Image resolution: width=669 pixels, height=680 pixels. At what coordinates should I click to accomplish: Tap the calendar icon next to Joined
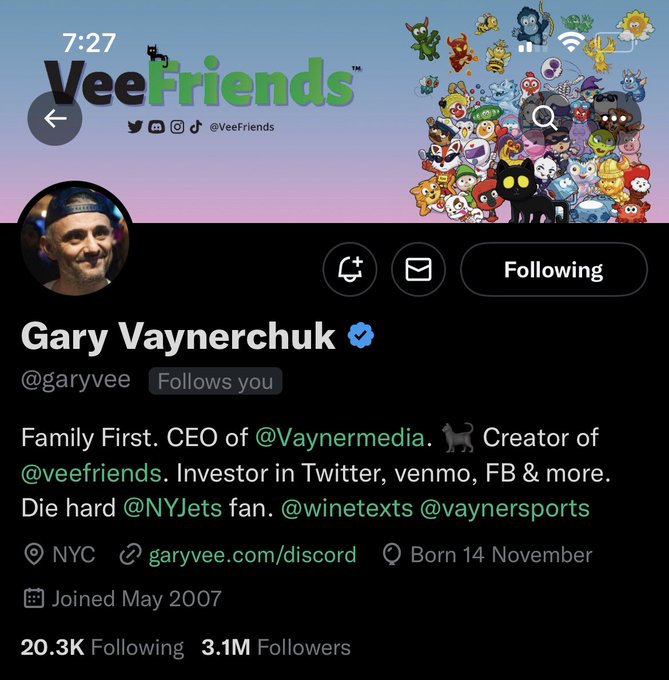tap(33, 598)
